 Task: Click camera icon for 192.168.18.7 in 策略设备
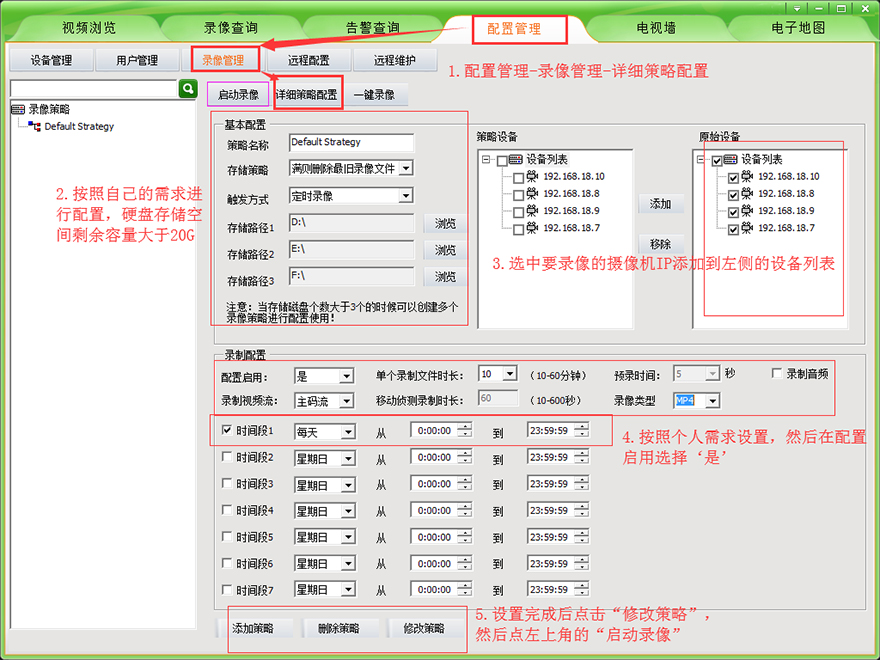pos(532,229)
